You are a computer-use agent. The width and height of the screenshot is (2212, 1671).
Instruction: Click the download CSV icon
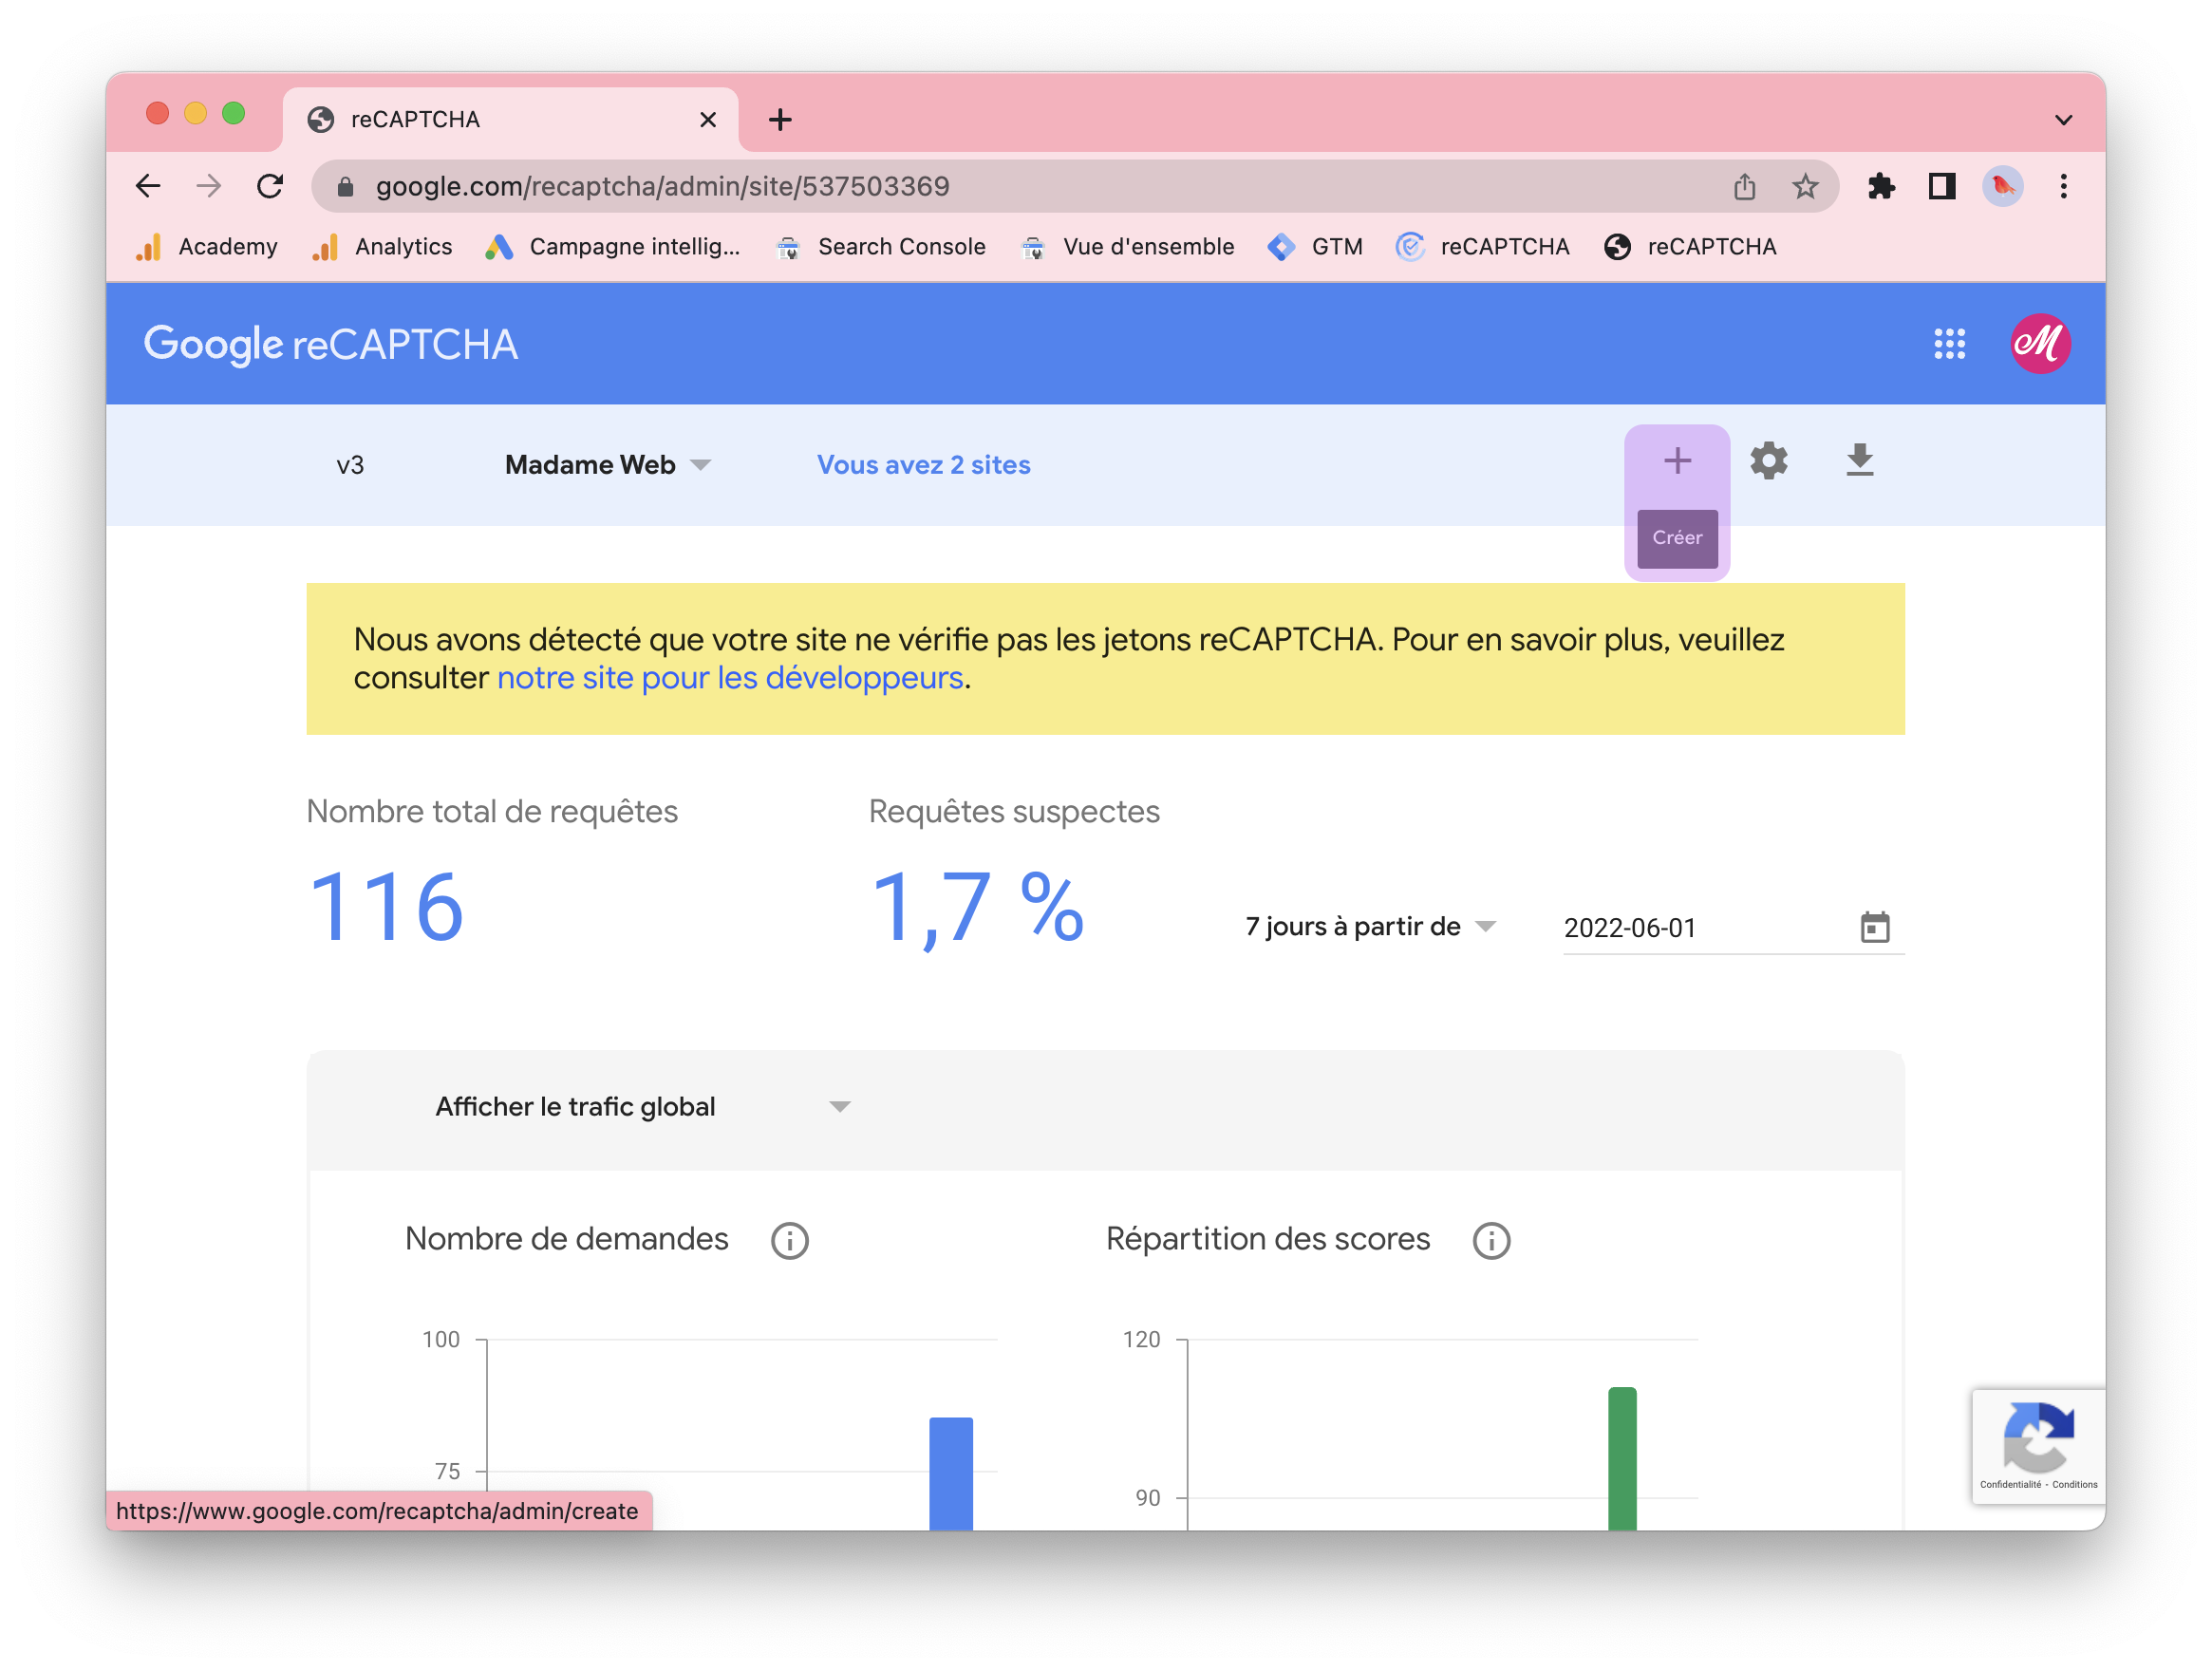1859,461
